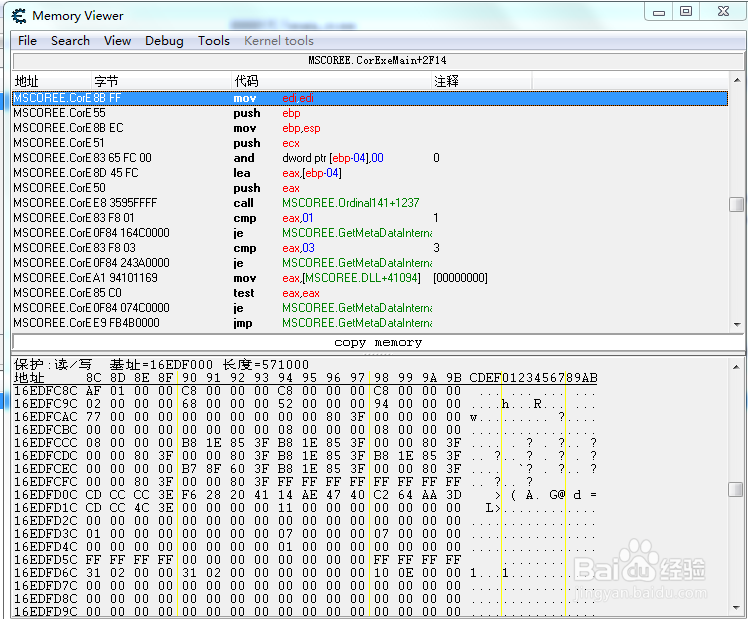Click byte 11 in row 16EDFD1C
The image size is (748, 619).
pos(285,508)
